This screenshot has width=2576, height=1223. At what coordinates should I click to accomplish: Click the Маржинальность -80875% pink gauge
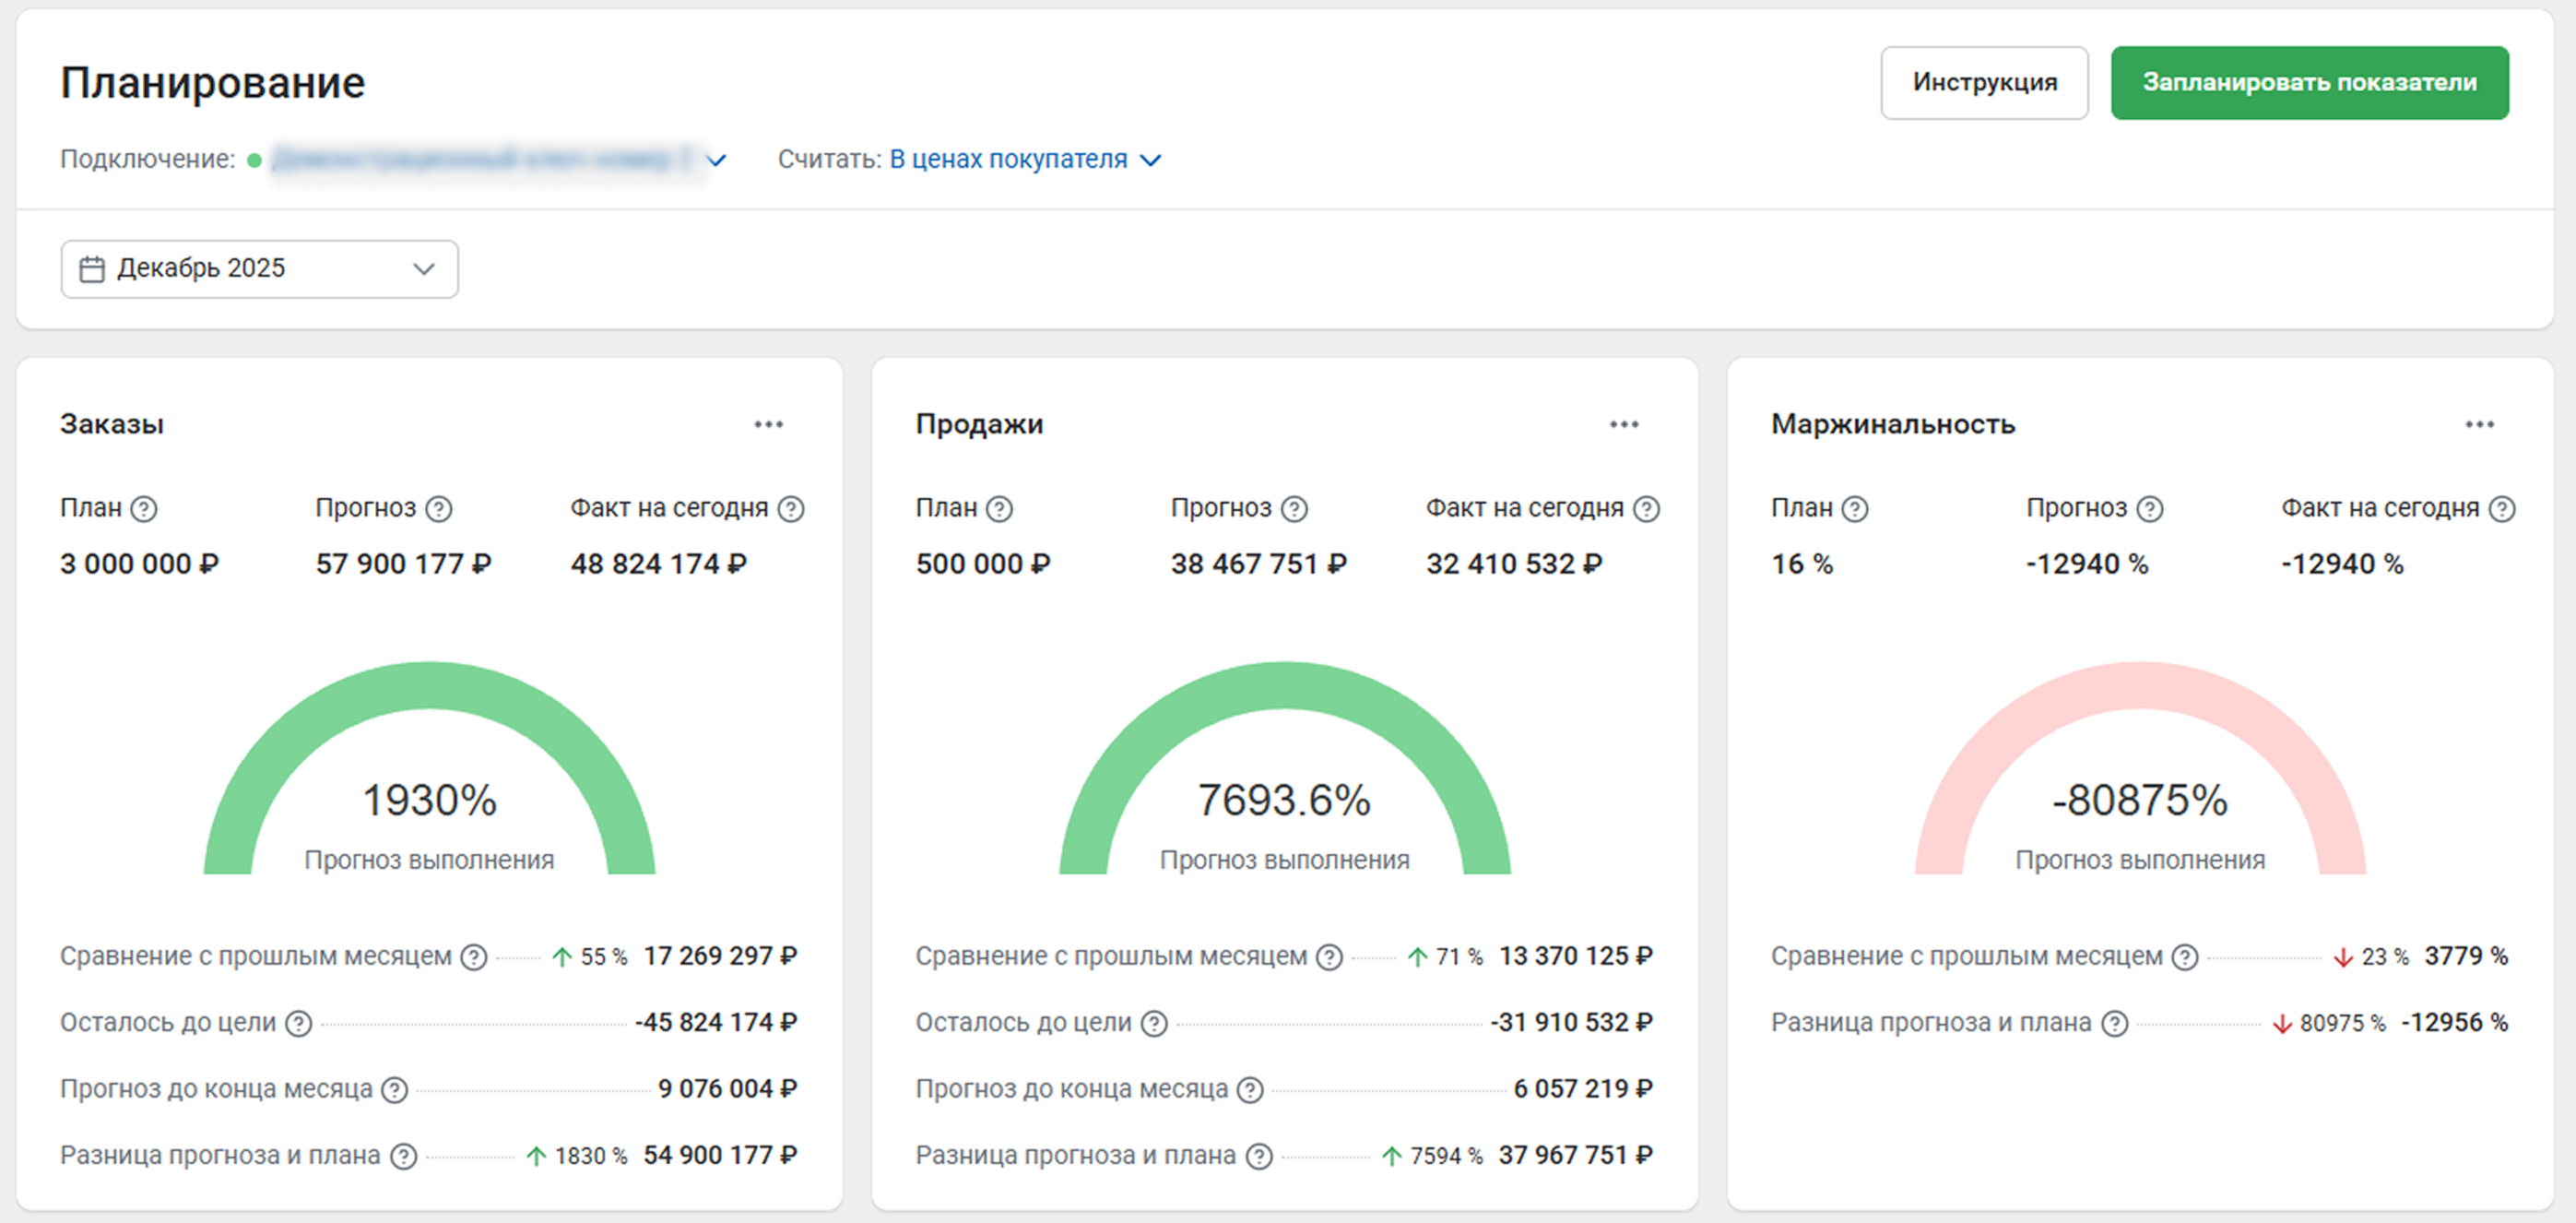click(2140, 685)
